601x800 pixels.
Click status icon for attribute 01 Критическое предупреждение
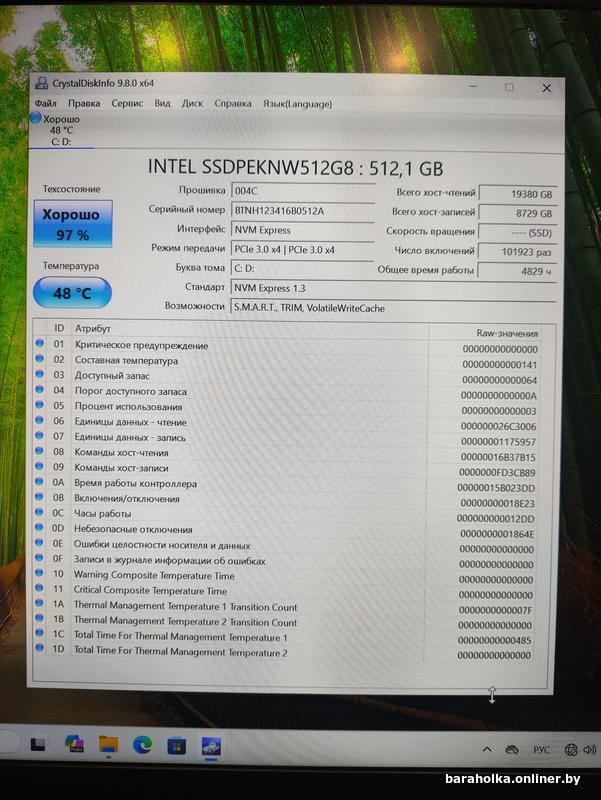(40, 343)
